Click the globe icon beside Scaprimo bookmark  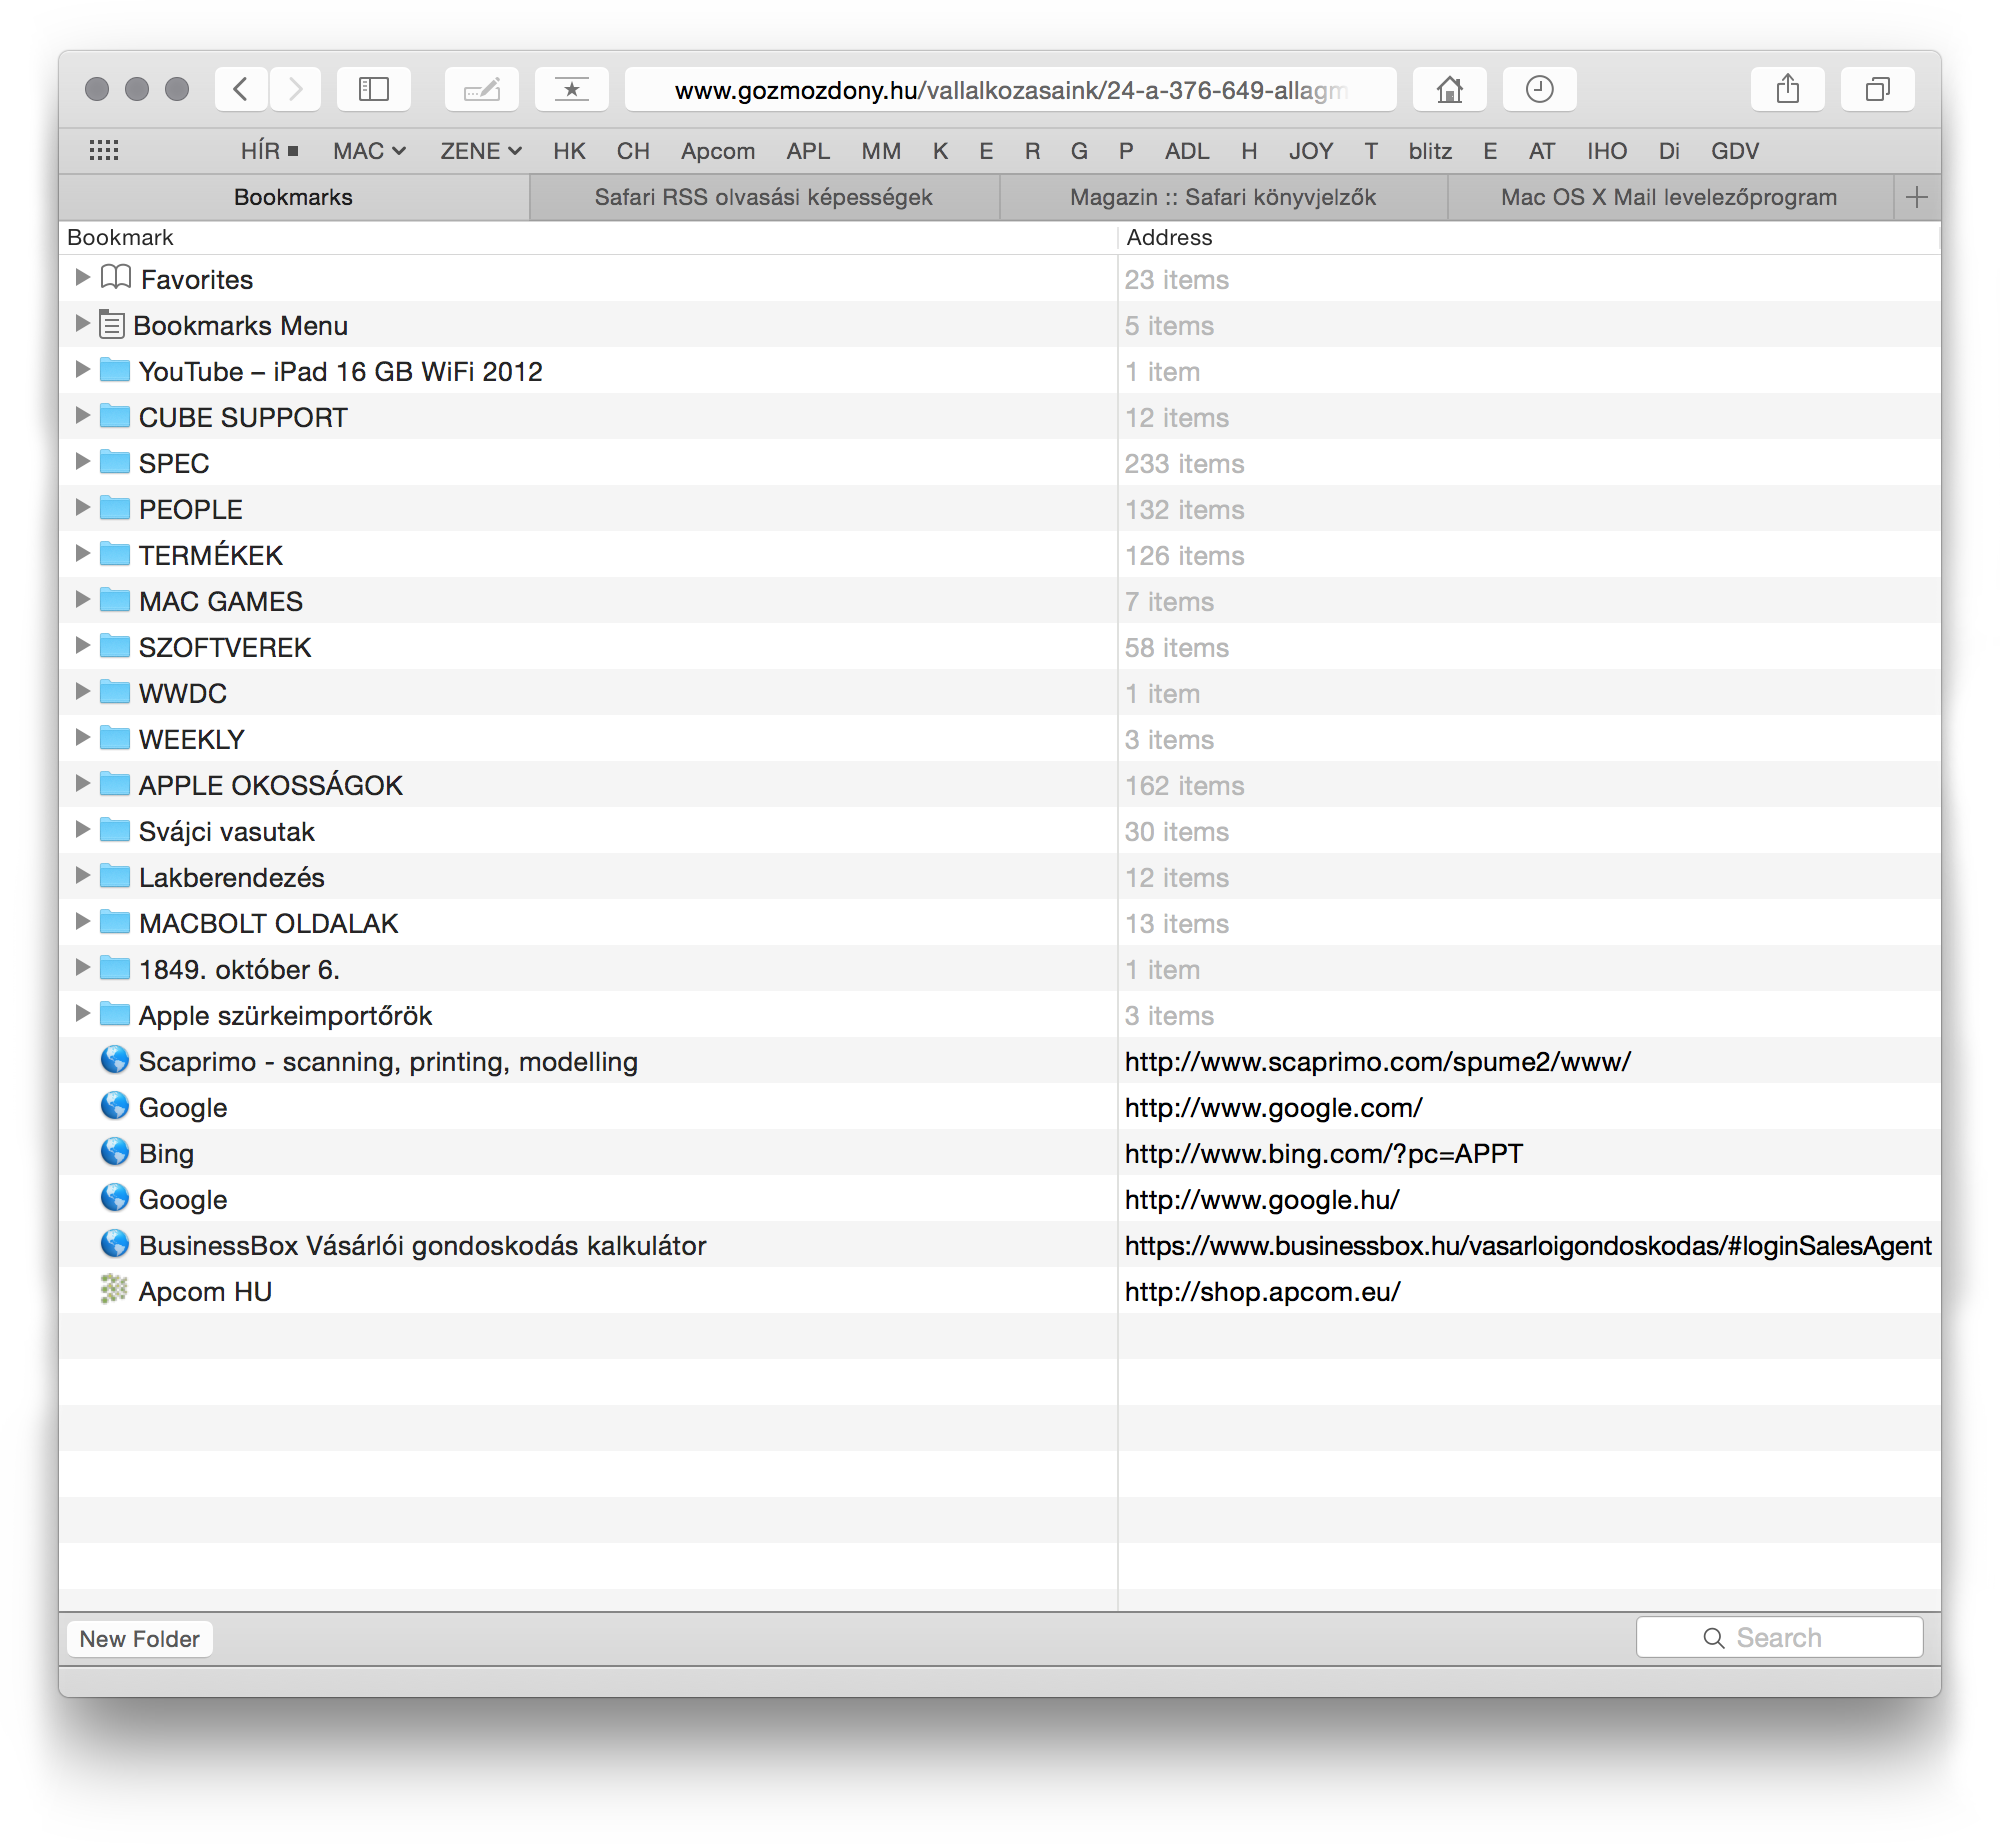115,1060
